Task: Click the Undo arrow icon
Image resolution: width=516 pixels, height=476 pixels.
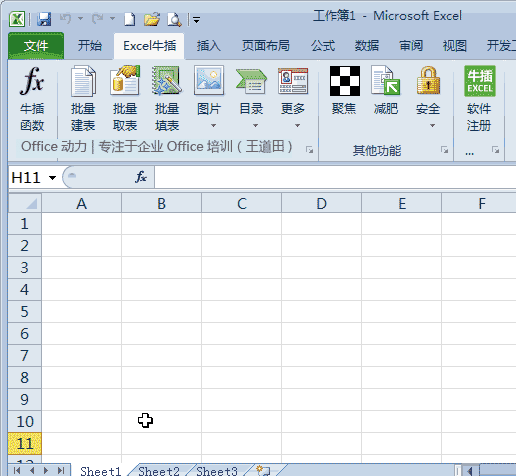Action: pos(66,18)
